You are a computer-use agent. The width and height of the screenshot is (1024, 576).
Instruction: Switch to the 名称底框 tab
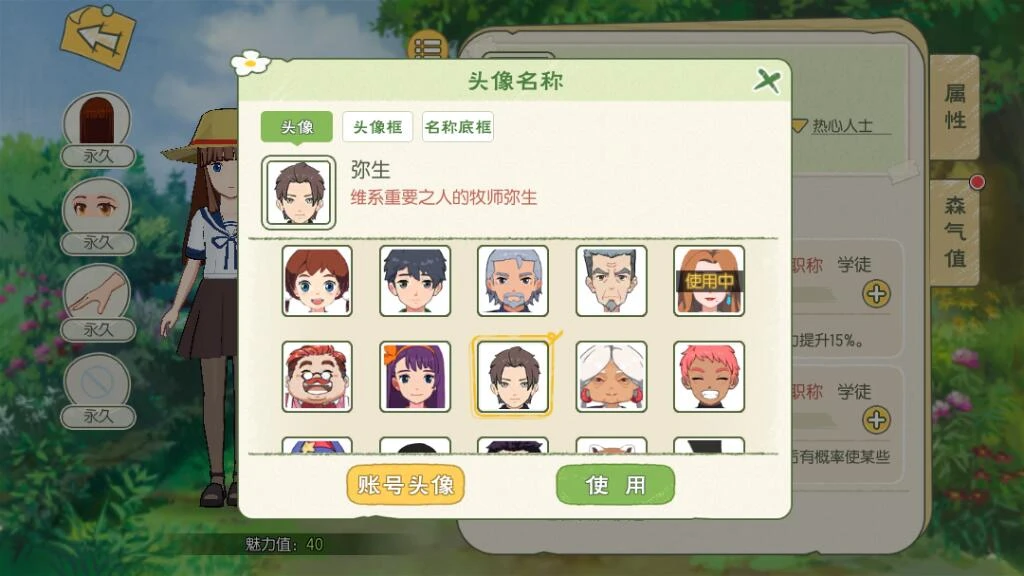458,127
